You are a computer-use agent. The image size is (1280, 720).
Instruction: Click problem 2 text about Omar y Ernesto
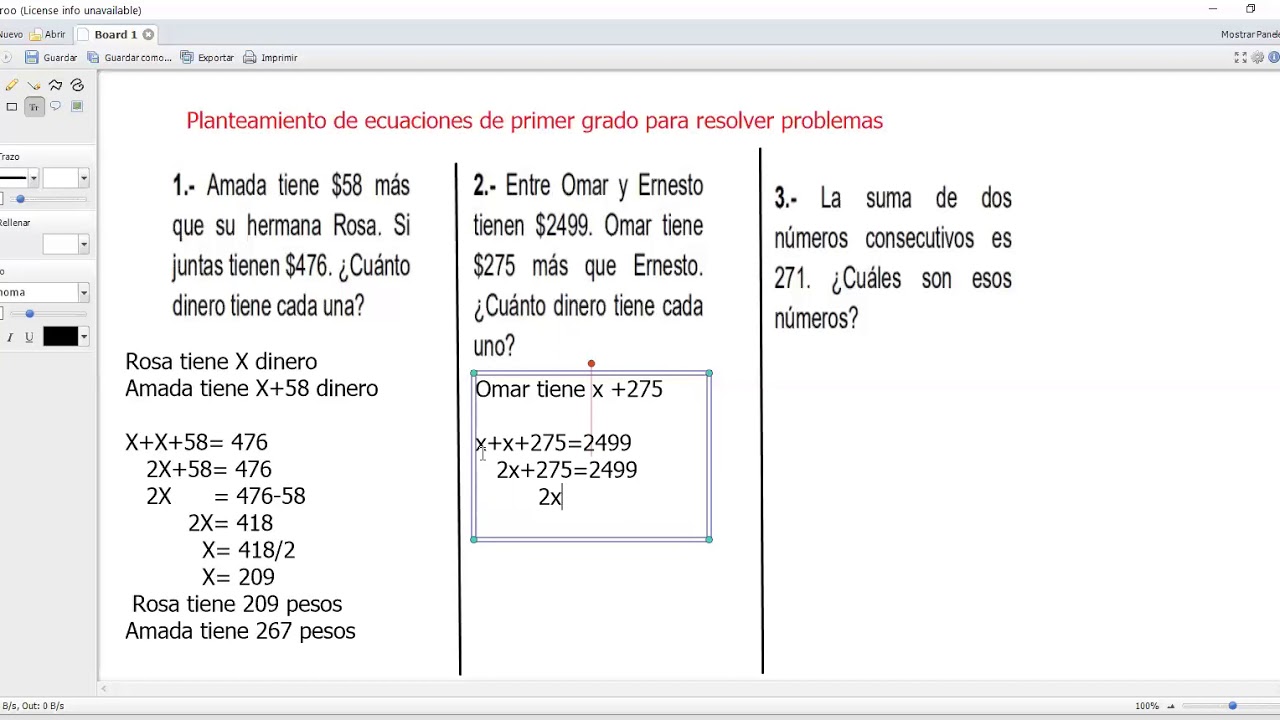tap(588, 266)
